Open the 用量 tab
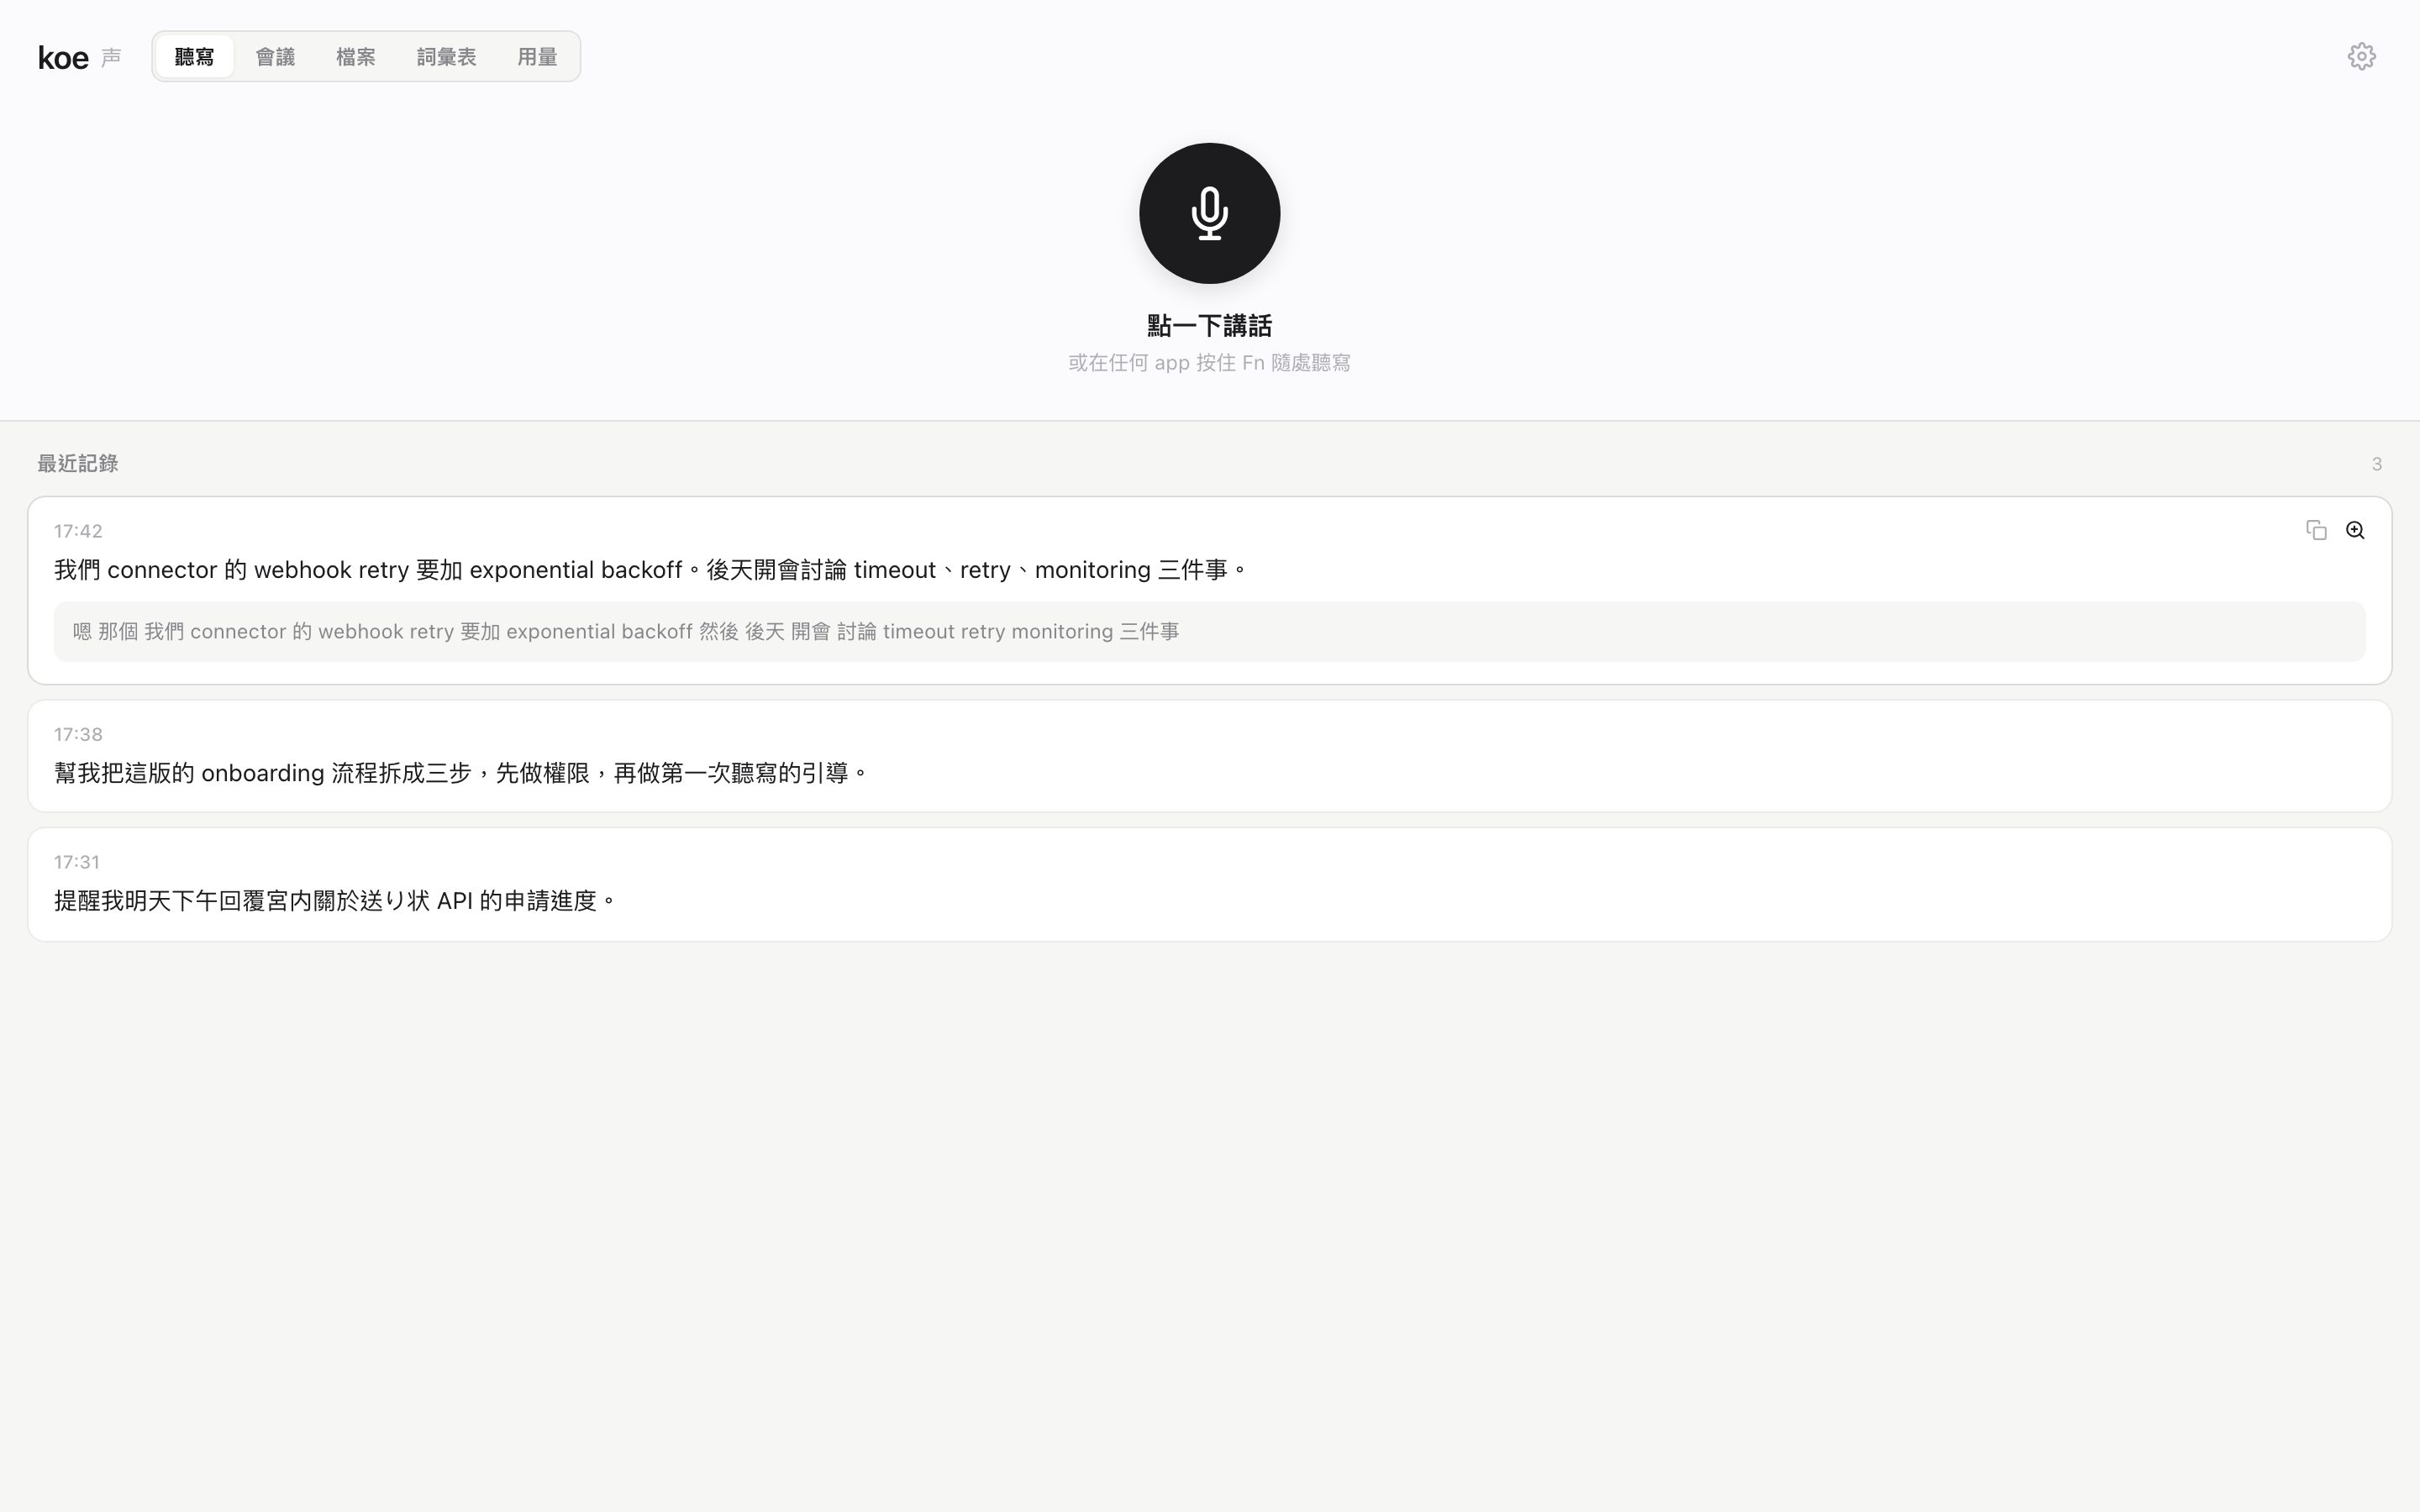Viewport: 2420px width, 1512px height. click(x=537, y=57)
